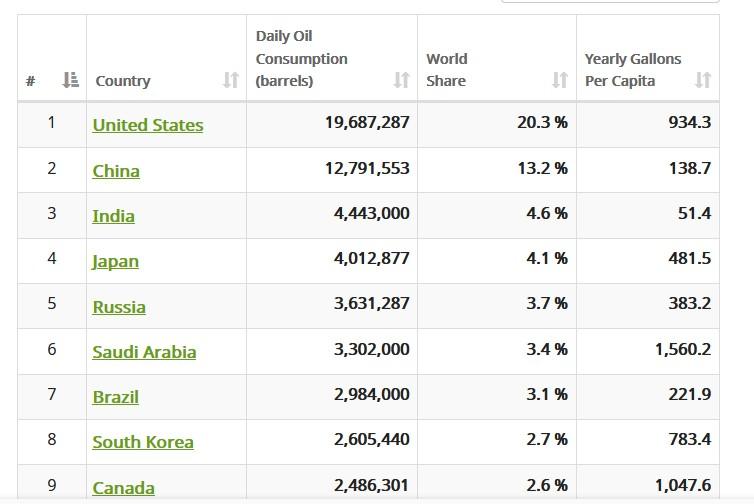Image resolution: width=754 pixels, height=504 pixels.
Task: Open the Brazil country link
Action: coord(115,397)
